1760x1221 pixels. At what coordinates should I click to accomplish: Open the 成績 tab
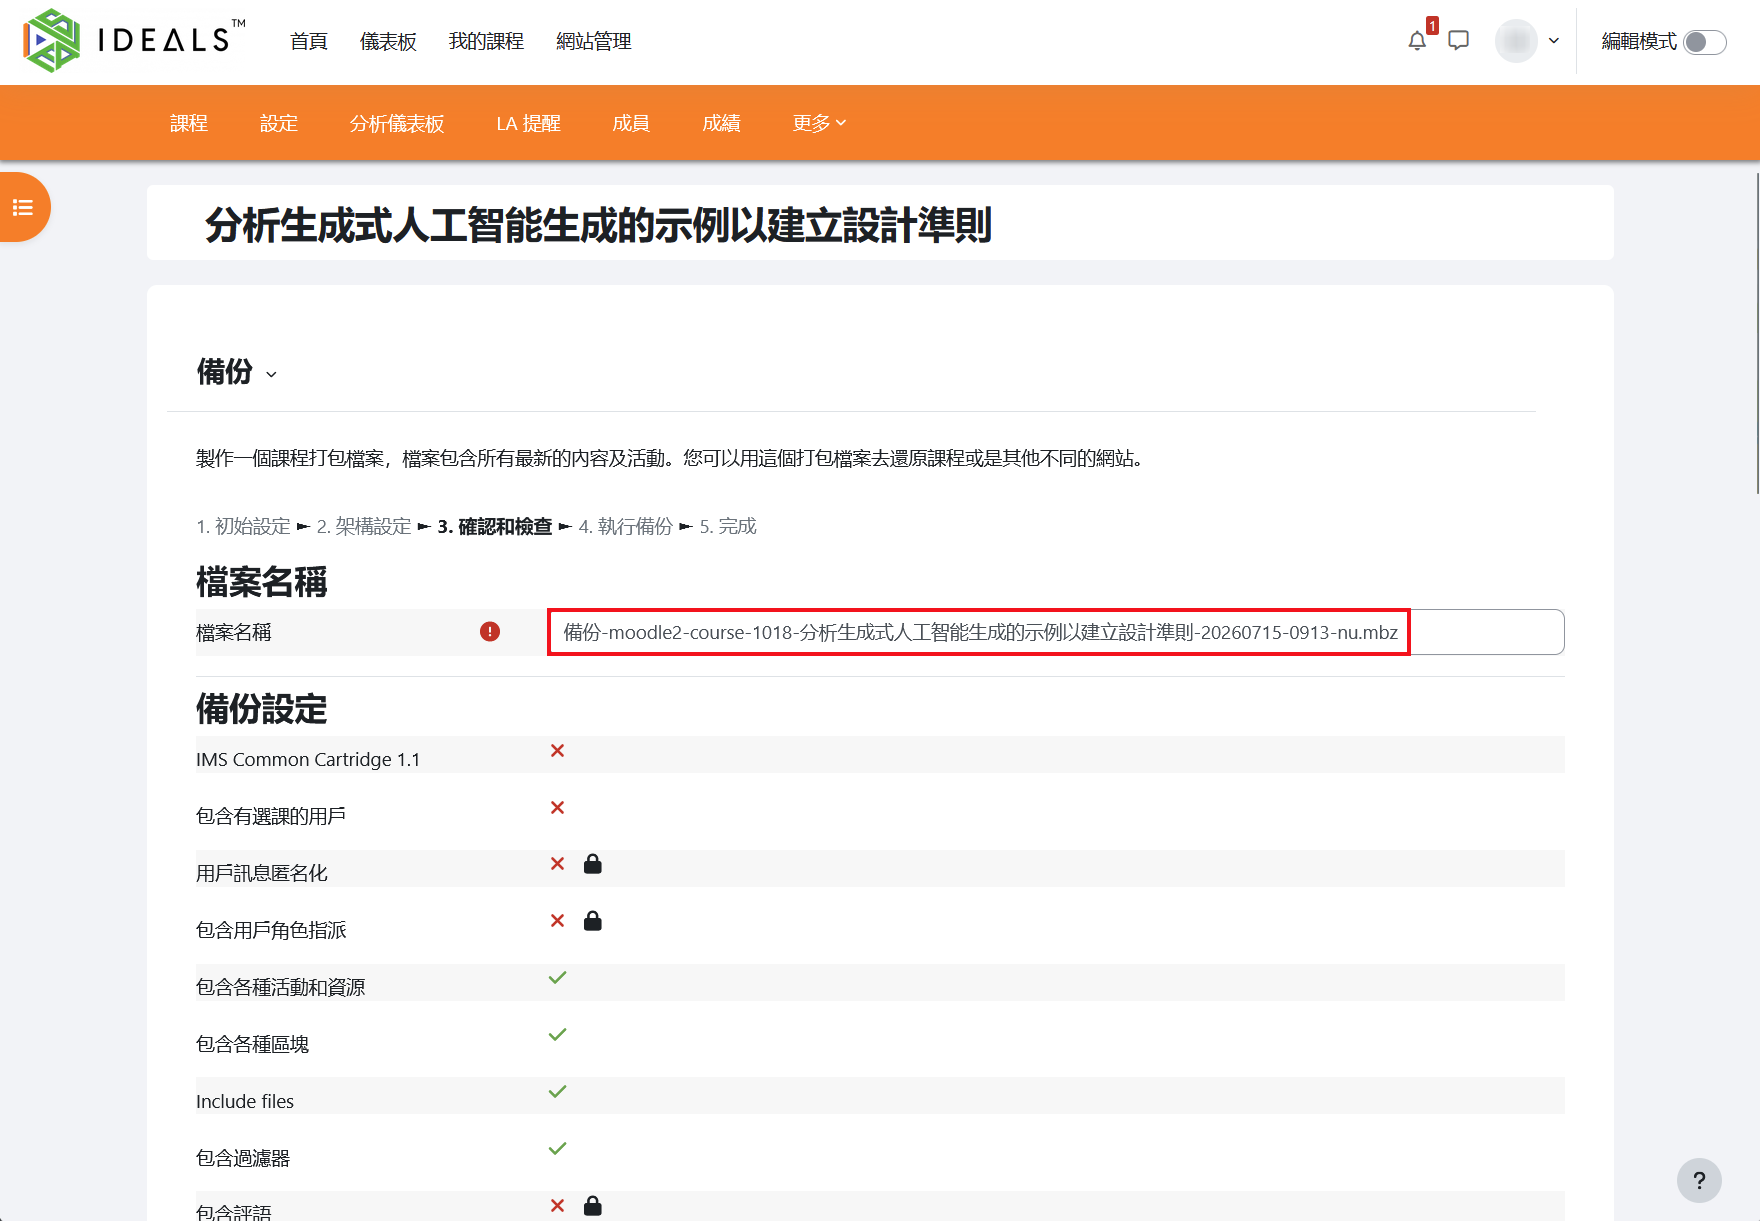click(x=721, y=123)
